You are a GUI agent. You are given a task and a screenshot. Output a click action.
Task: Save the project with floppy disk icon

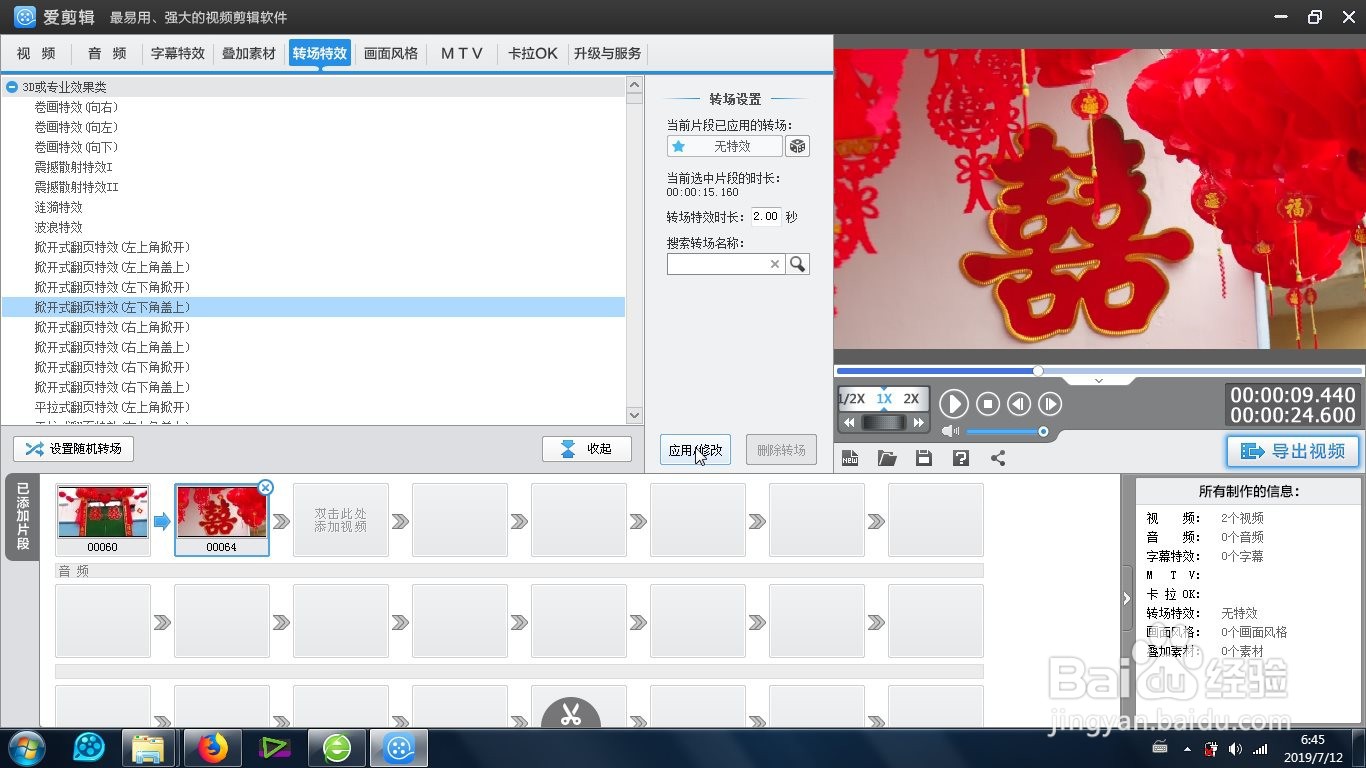(924, 458)
